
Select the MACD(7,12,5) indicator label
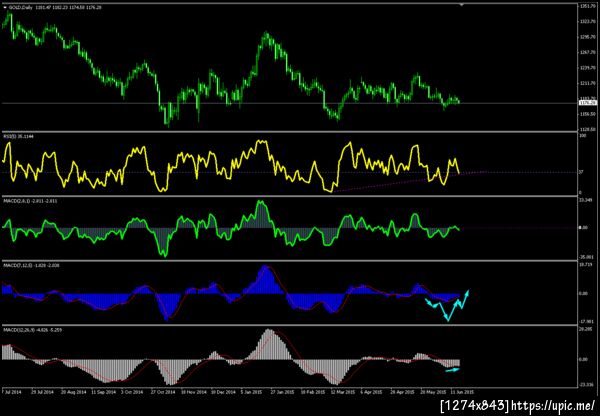click(31, 265)
